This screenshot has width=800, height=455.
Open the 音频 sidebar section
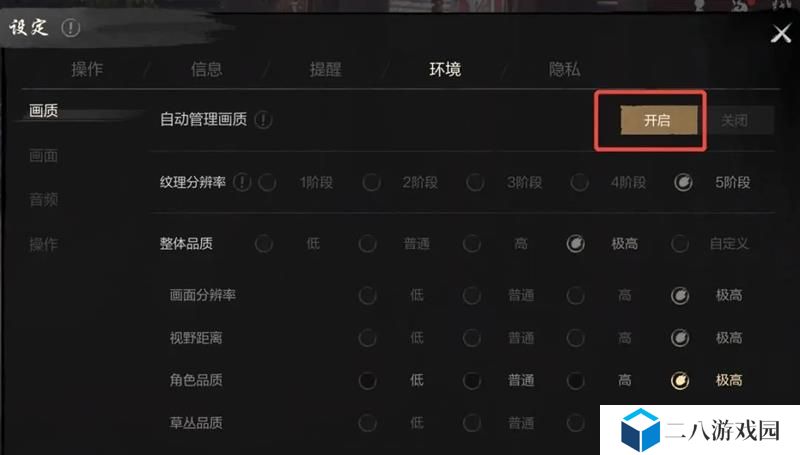click(43, 199)
